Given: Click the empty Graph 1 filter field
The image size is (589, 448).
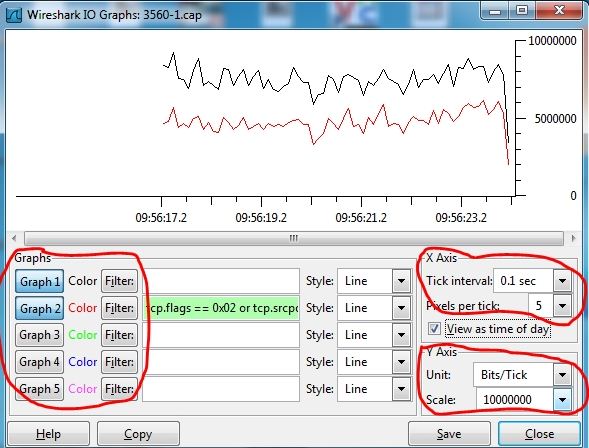Looking at the screenshot, I should 221,281.
